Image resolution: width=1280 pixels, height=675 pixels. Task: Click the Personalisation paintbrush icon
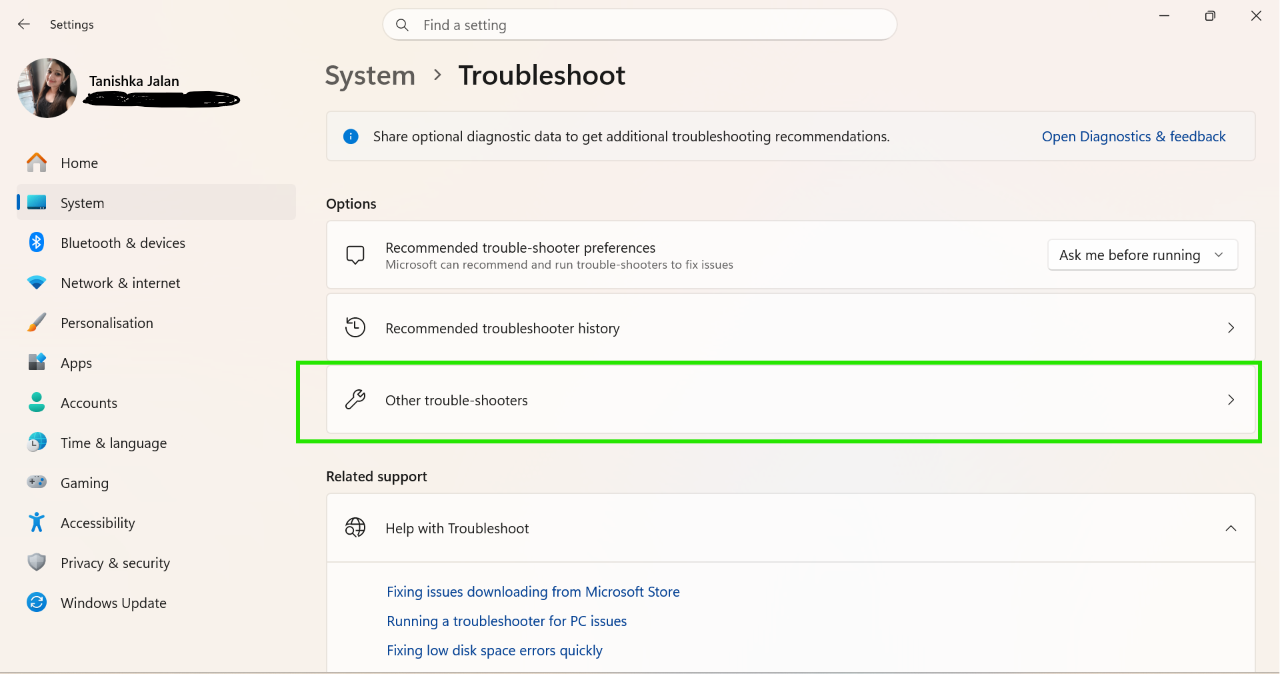(37, 323)
